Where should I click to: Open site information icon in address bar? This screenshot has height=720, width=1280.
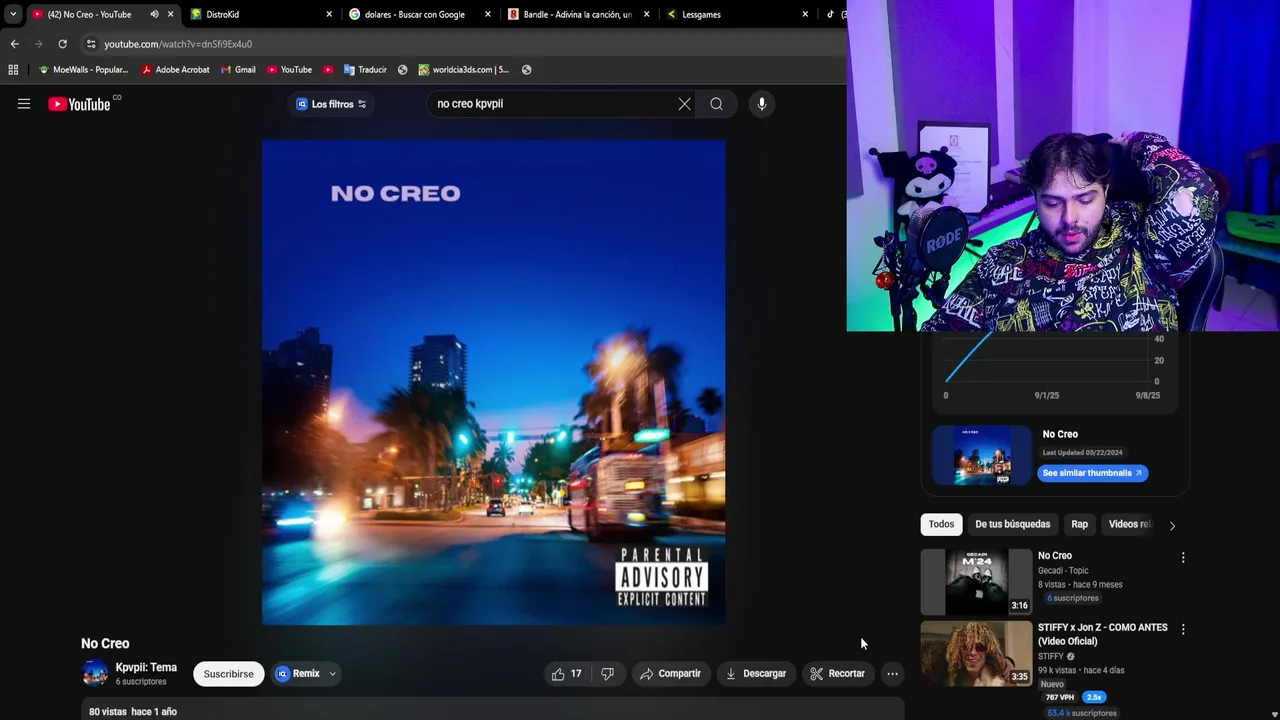pyautogui.click(x=91, y=44)
